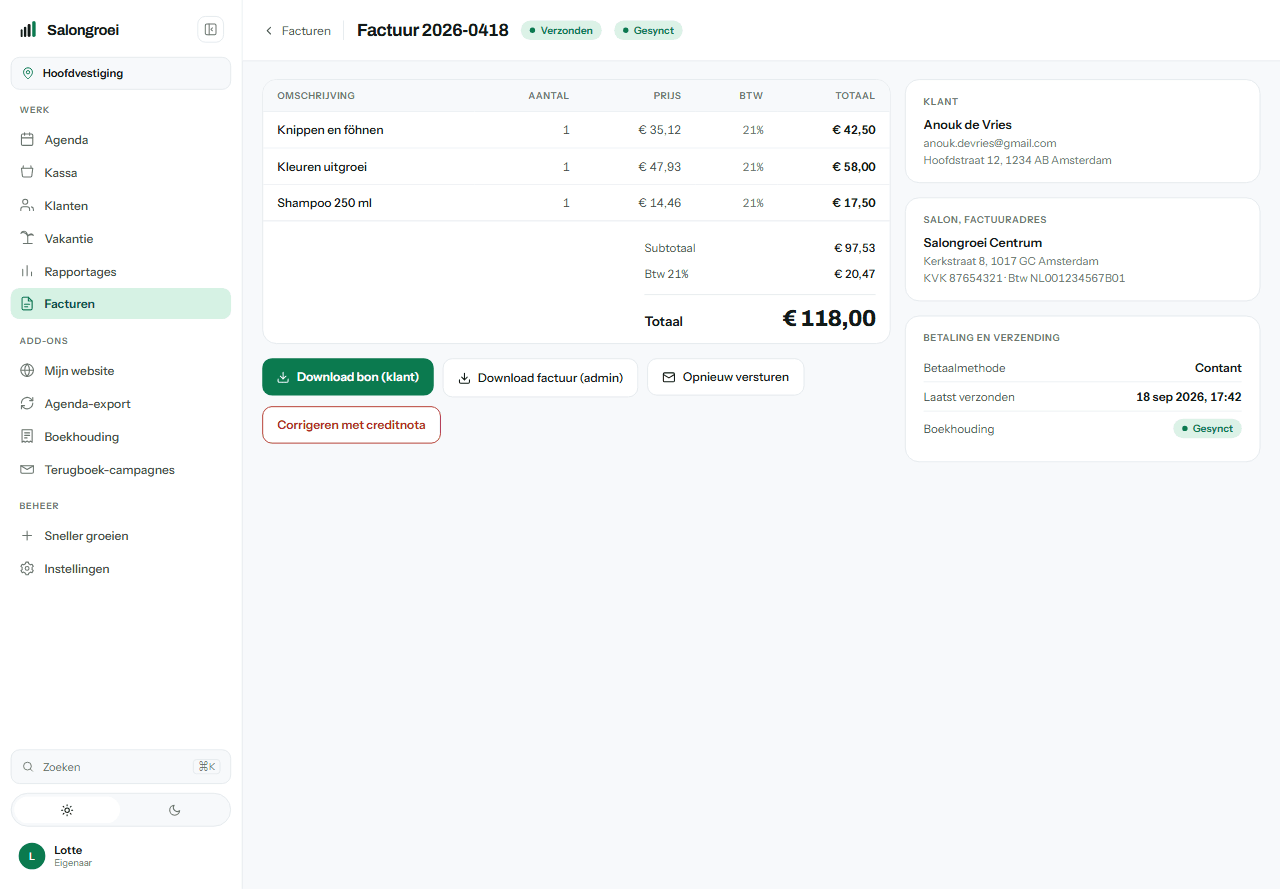The width and height of the screenshot is (1280, 889).
Task: Go to Klanten in the sidebar
Action: pos(121,206)
